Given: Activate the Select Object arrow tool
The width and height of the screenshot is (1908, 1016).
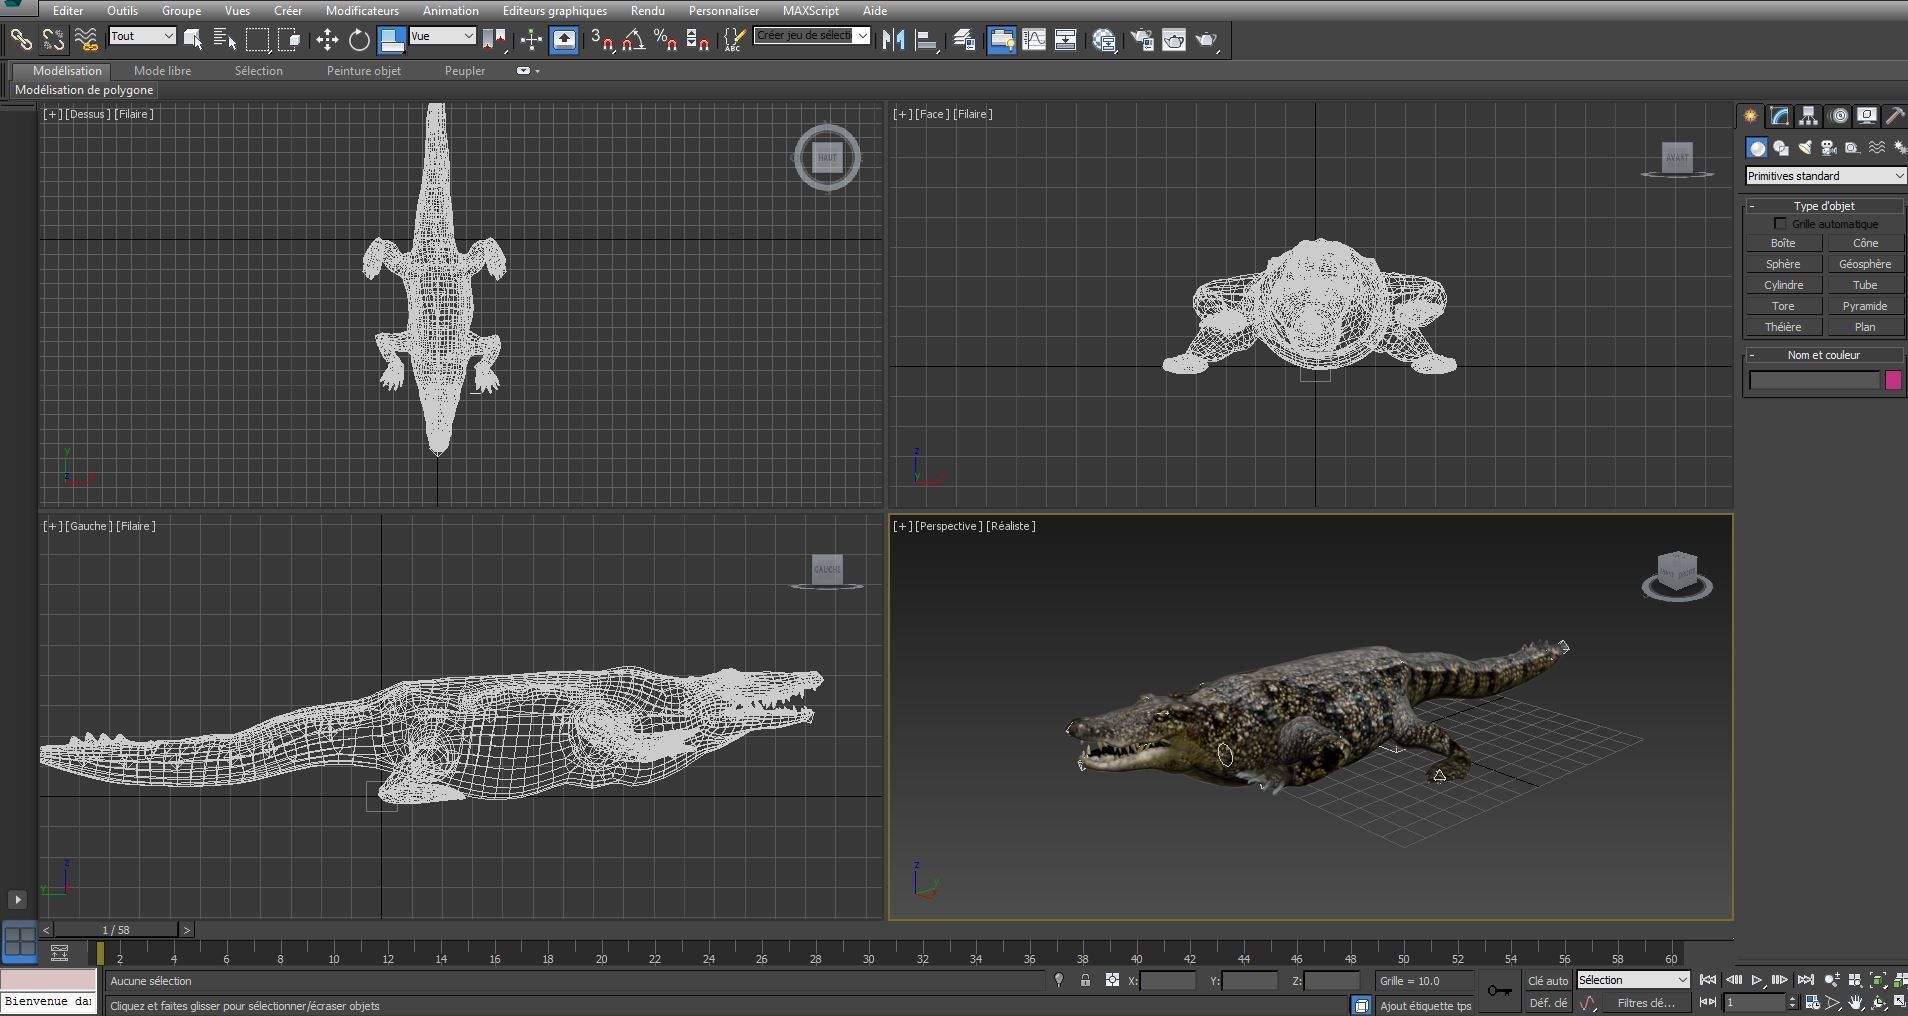Looking at the screenshot, I should click(193, 40).
